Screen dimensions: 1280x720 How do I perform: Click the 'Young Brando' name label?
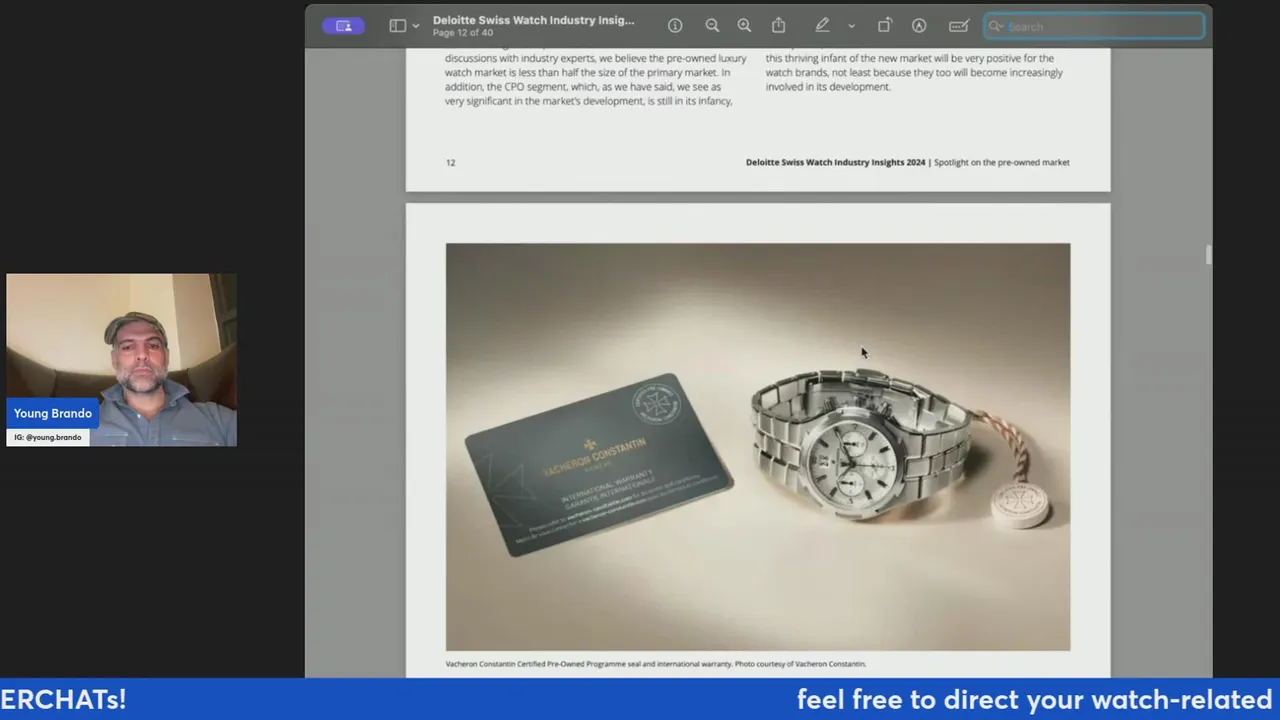(53, 414)
